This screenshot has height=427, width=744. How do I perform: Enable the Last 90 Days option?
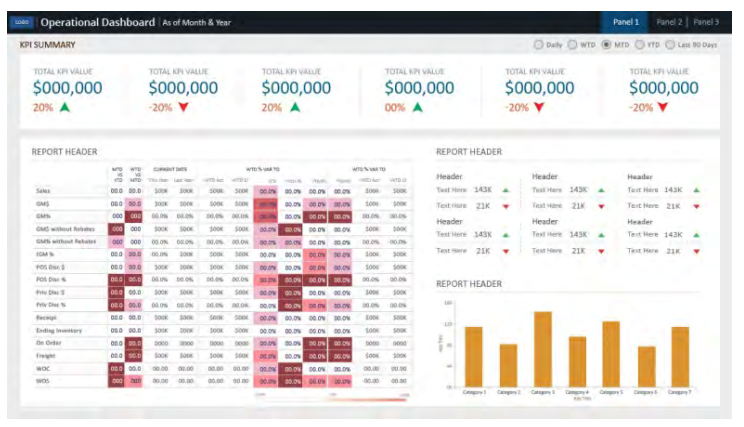[671, 45]
